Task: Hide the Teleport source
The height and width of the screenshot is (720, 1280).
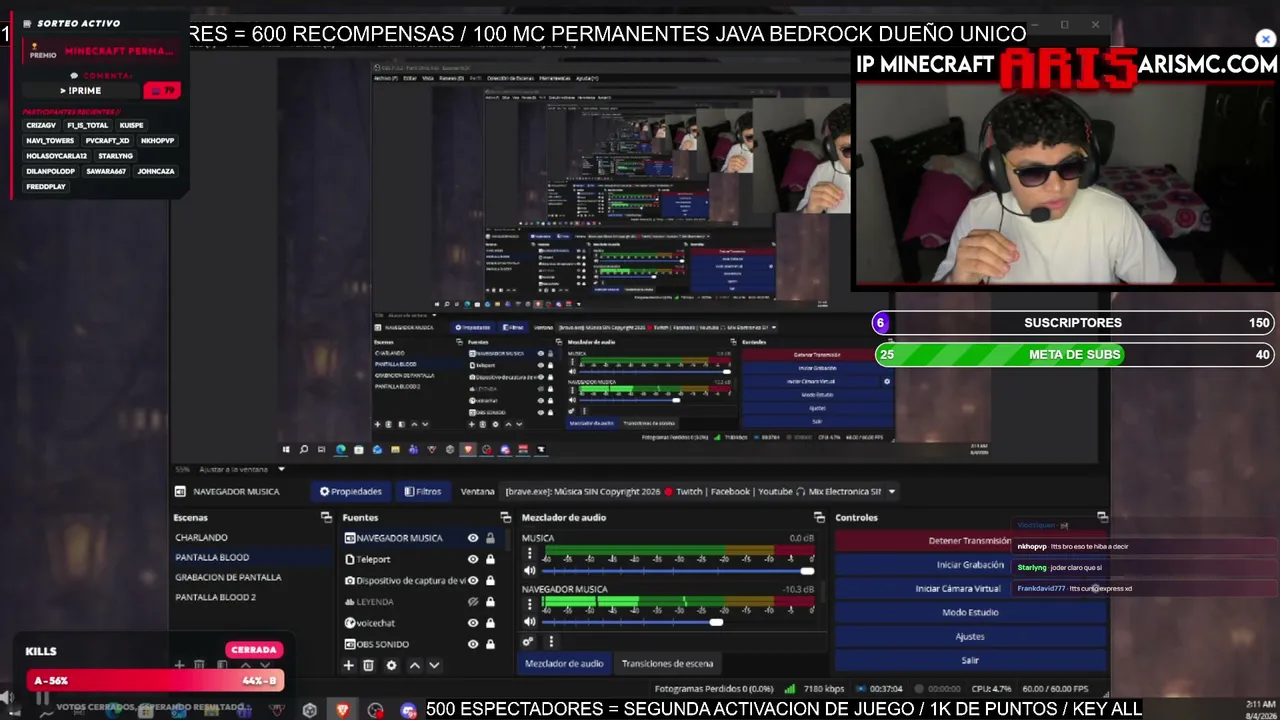Action: (x=473, y=559)
